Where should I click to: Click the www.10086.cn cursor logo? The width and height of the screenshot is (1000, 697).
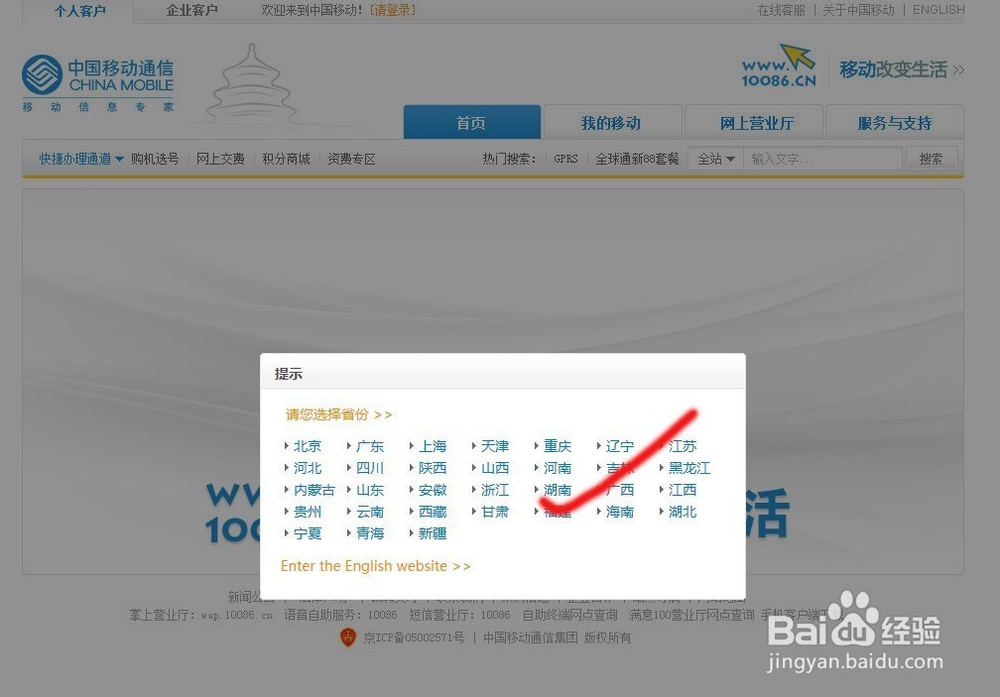pyautogui.click(x=779, y=66)
